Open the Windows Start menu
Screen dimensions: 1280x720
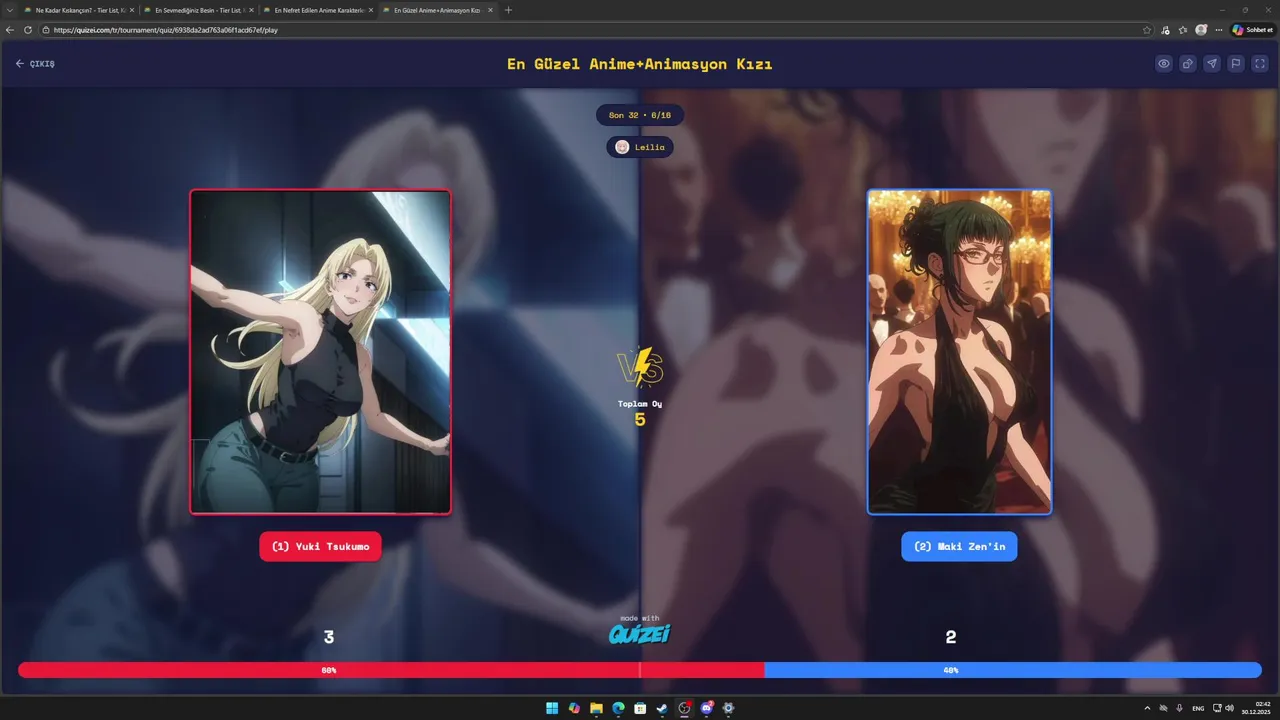tap(552, 708)
